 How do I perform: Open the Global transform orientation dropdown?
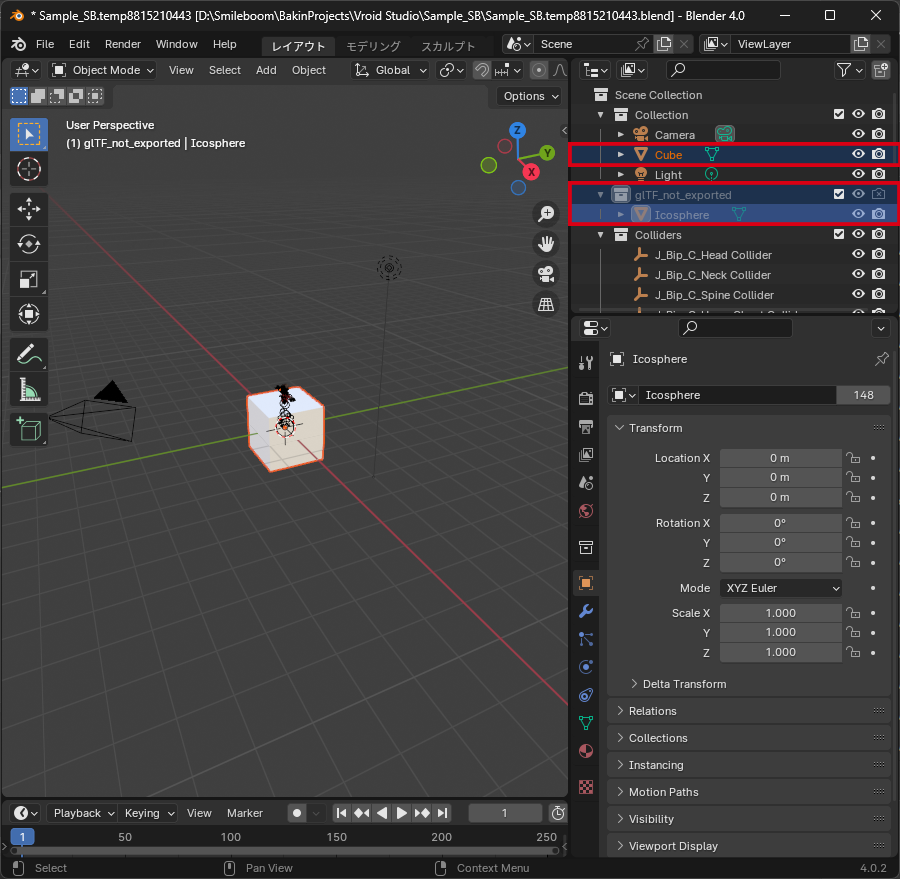click(390, 70)
